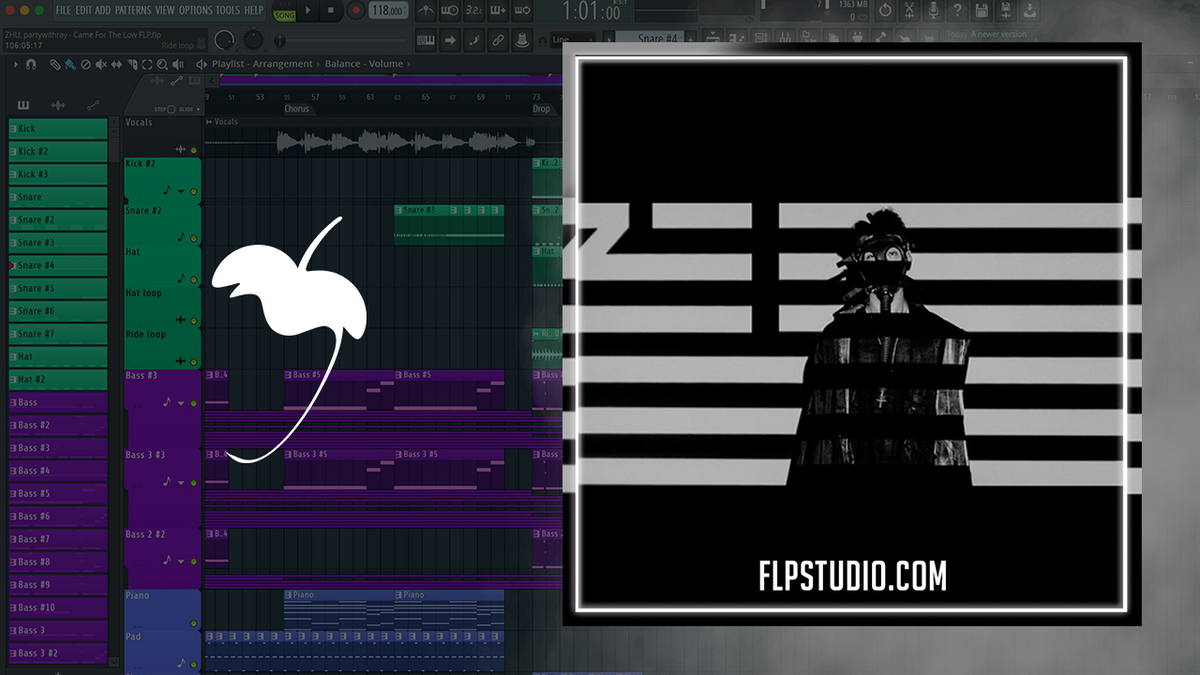This screenshot has width=1200, height=675.
Task: Open the OPTIONS menu
Action: point(196,9)
